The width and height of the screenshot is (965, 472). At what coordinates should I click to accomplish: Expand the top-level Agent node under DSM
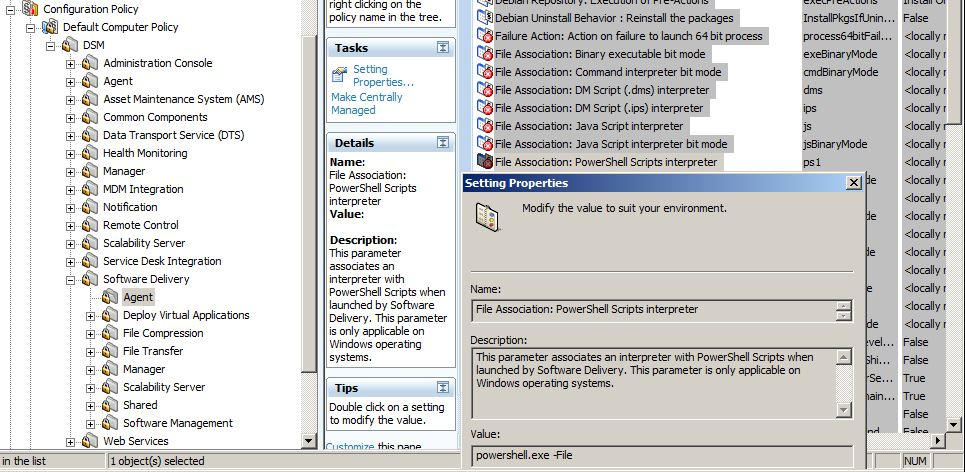(70, 82)
